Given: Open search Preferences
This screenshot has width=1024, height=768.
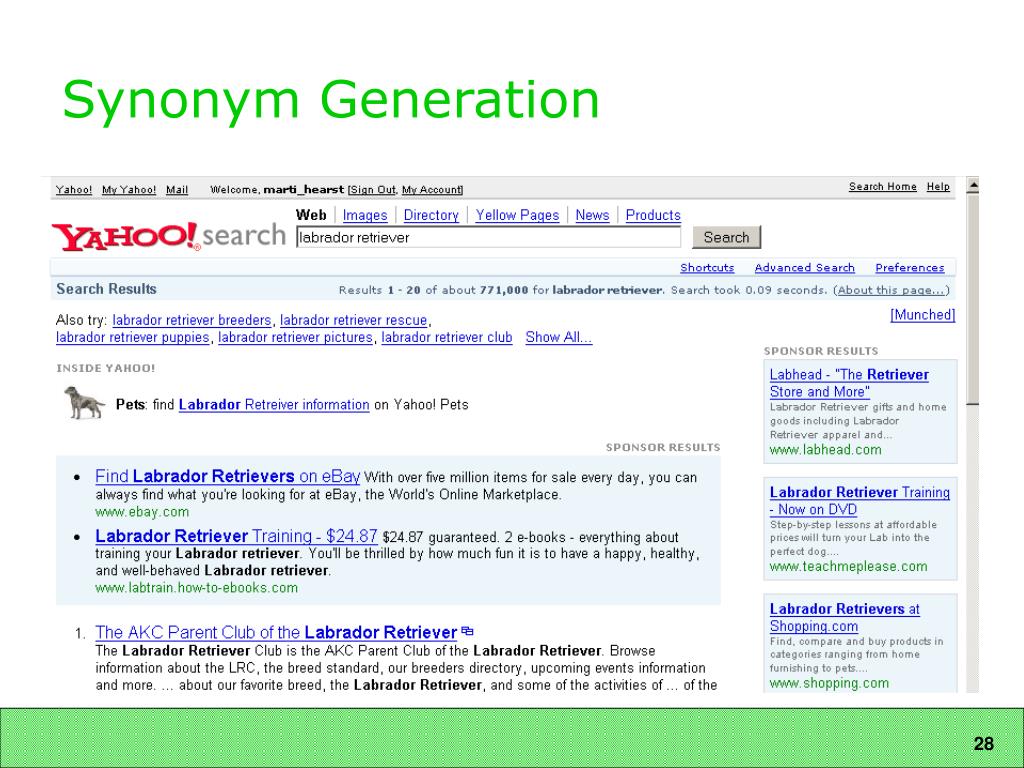Looking at the screenshot, I should (910, 268).
